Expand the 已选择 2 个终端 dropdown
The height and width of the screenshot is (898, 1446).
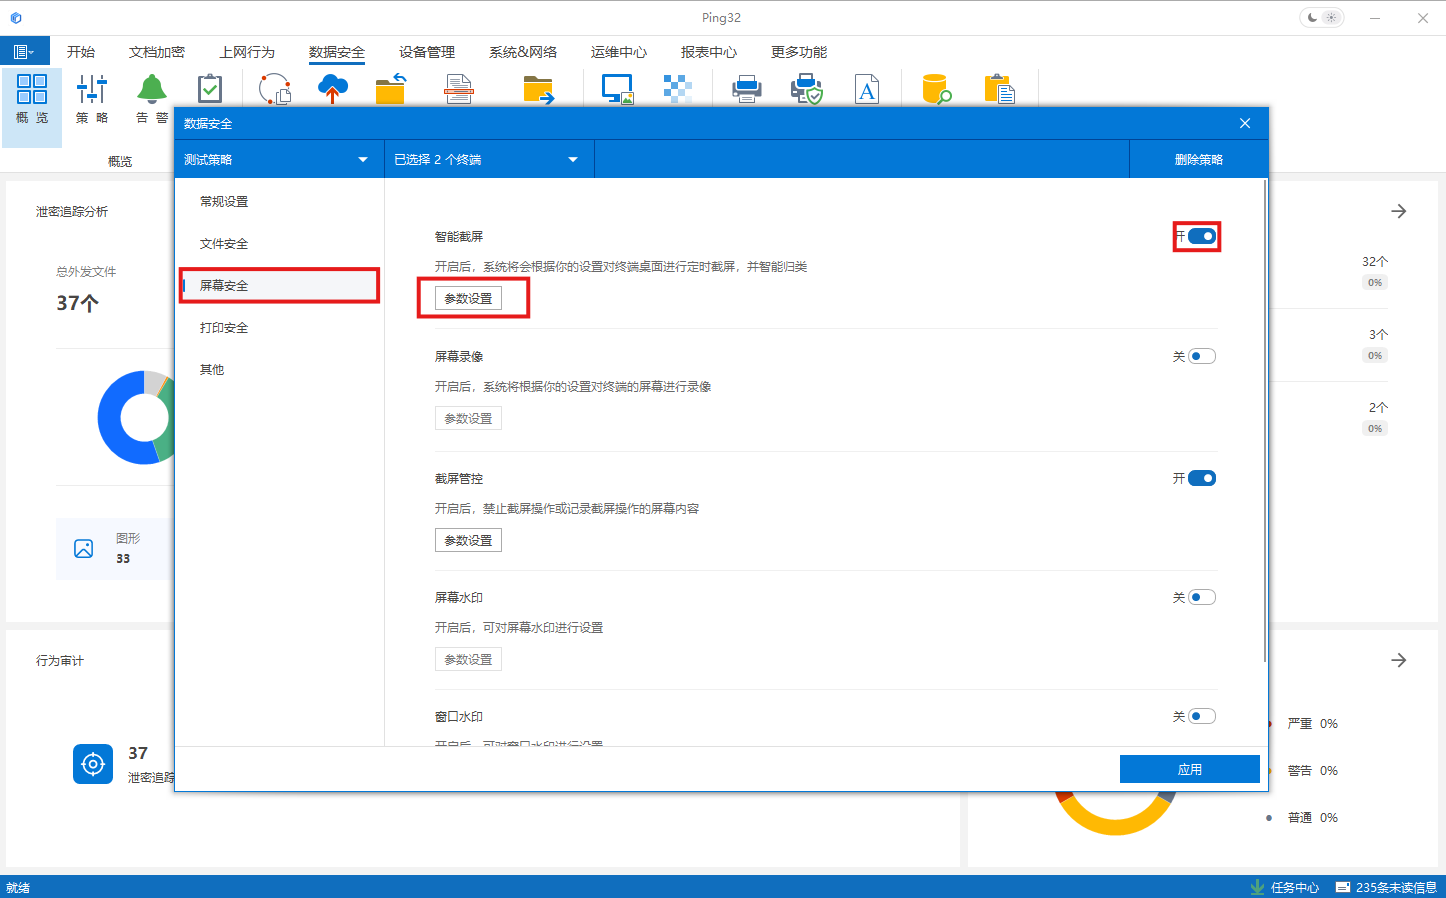[488, 158]
